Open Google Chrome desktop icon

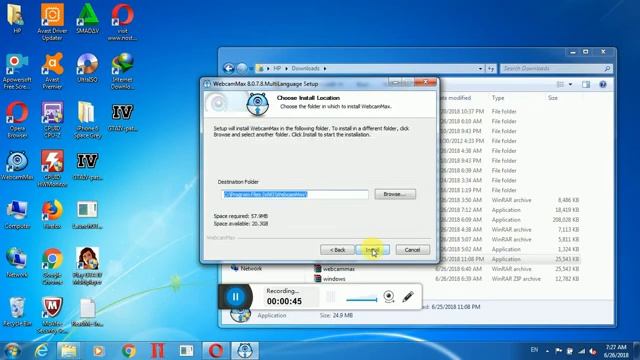tap(52, 267)
